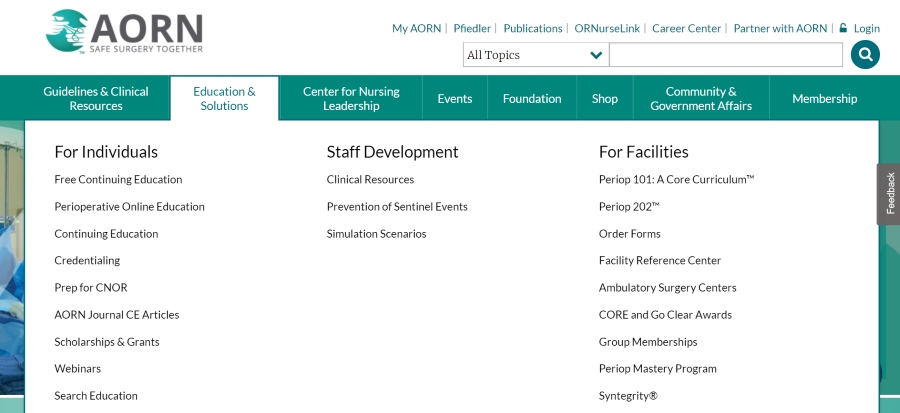Click the search text field
Screen dimensions: 900x413
(x=726, y=55)
